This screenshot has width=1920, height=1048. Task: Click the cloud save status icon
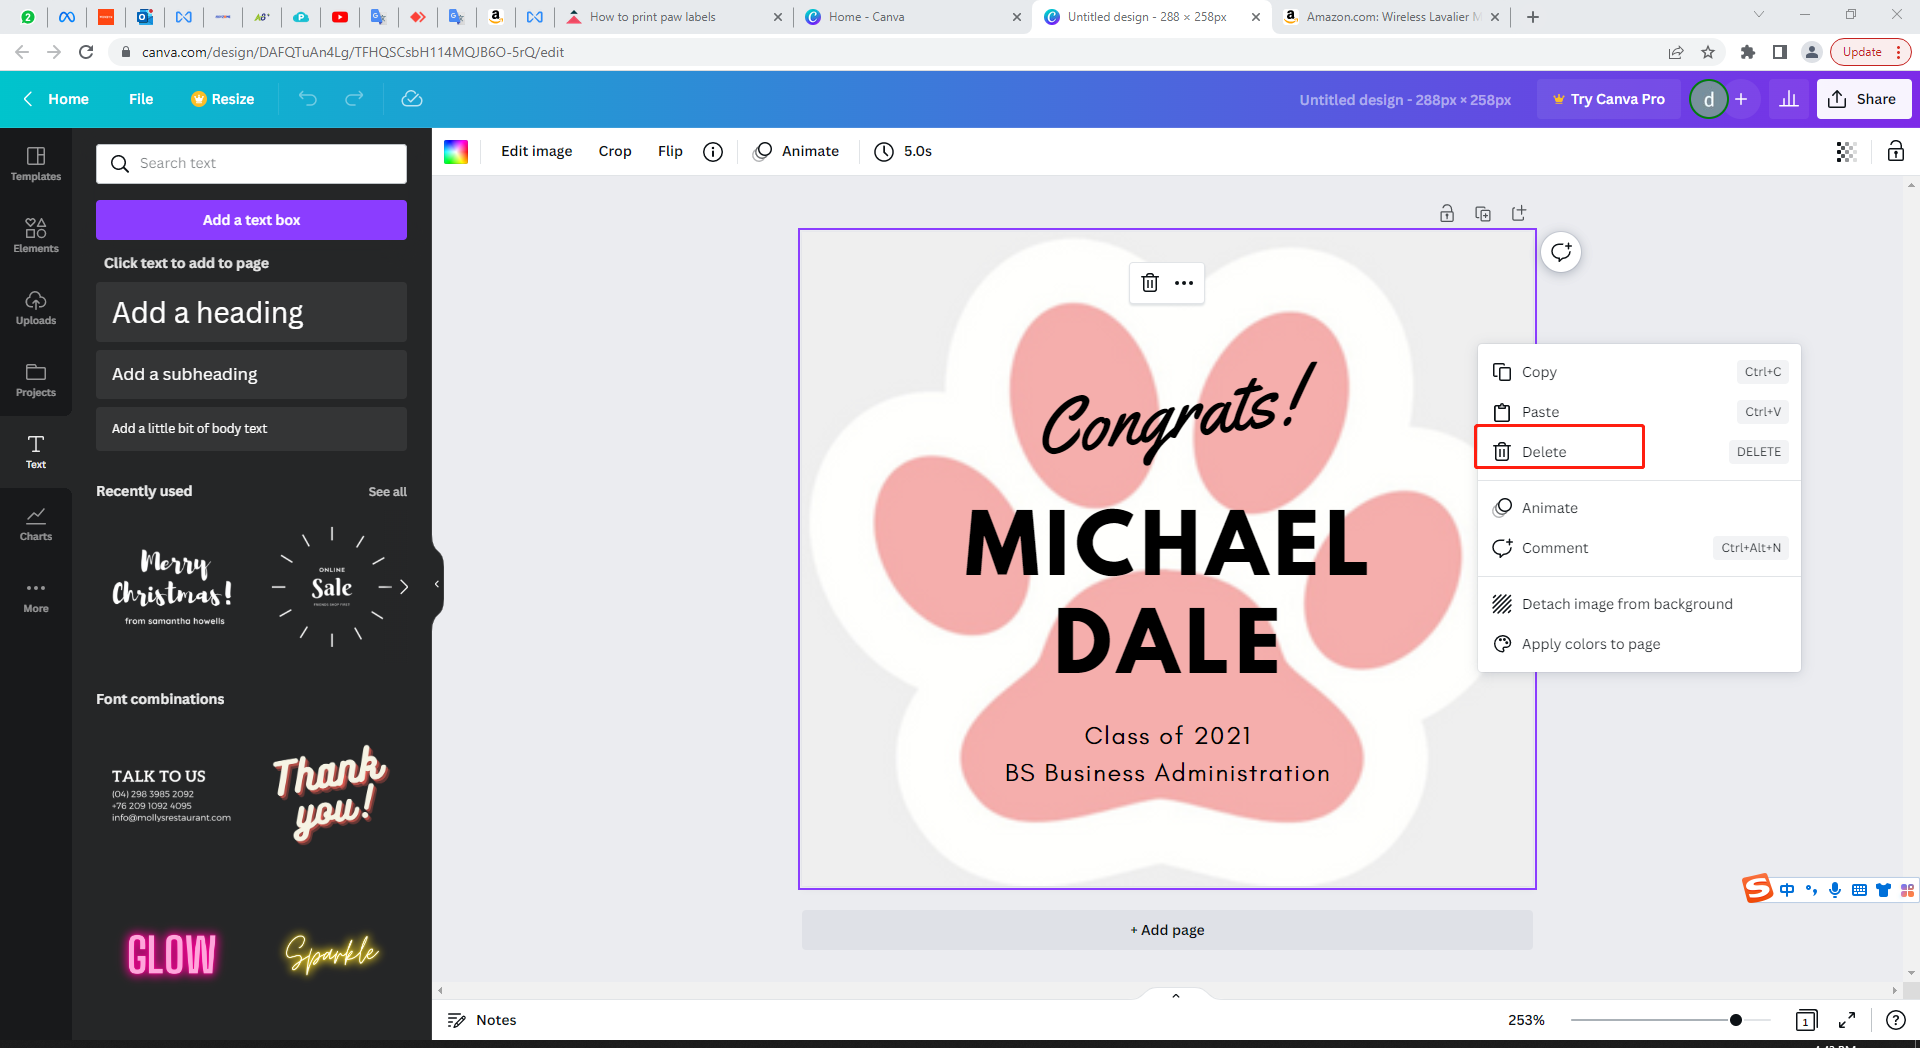pyautogui.click(x=412, y=99)
